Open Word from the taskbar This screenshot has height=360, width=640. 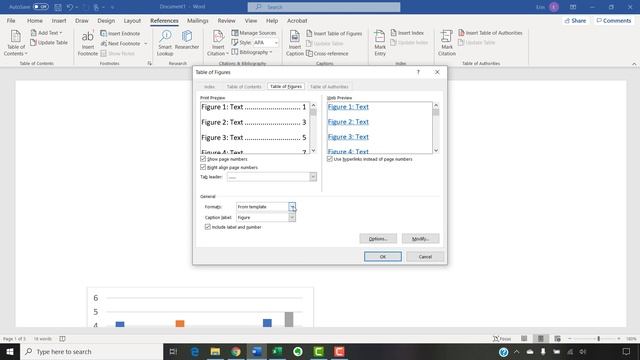(257, 351)
